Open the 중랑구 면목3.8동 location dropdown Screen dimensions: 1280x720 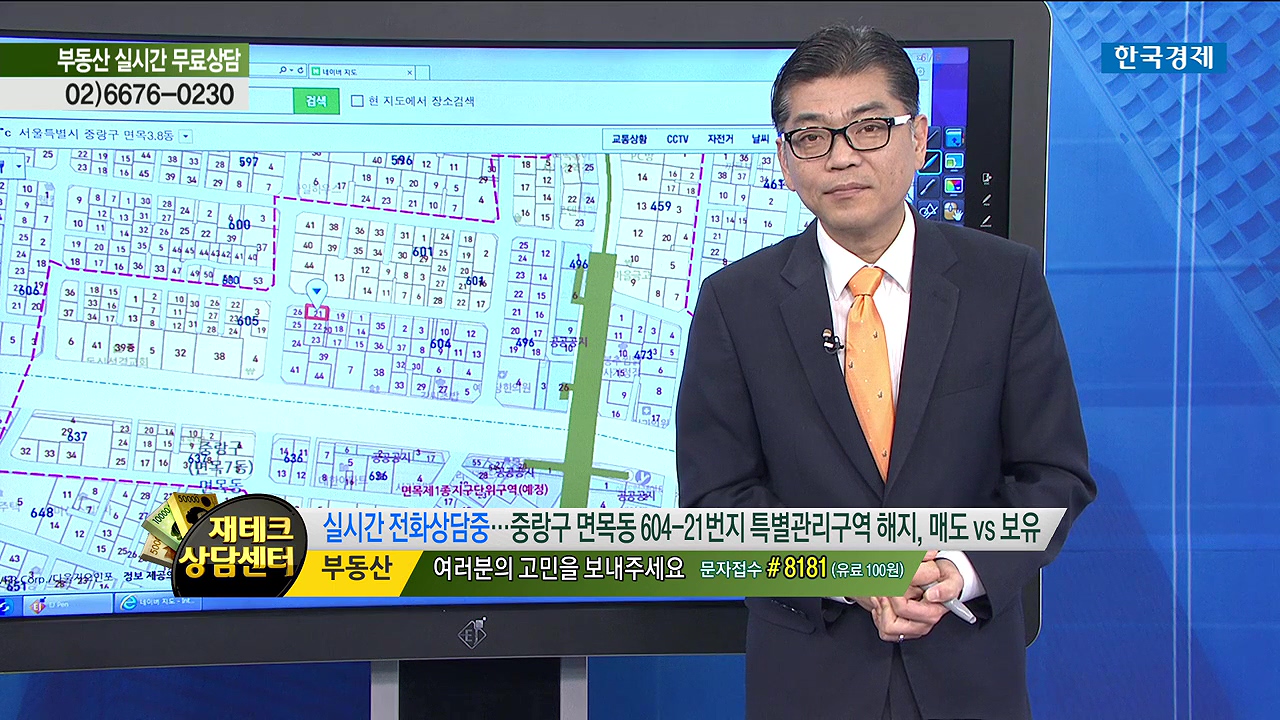coord(186,135)
